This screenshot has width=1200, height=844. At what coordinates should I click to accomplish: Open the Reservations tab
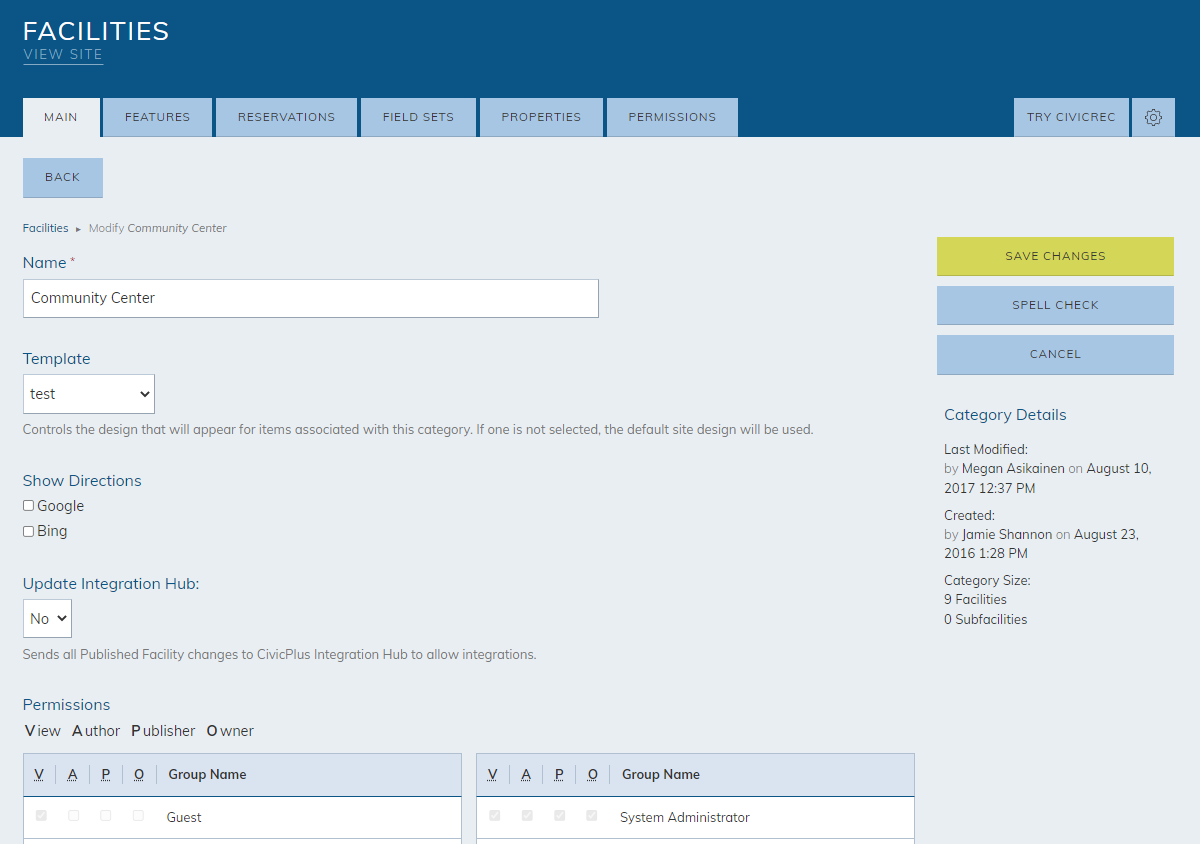coord(286,117)
